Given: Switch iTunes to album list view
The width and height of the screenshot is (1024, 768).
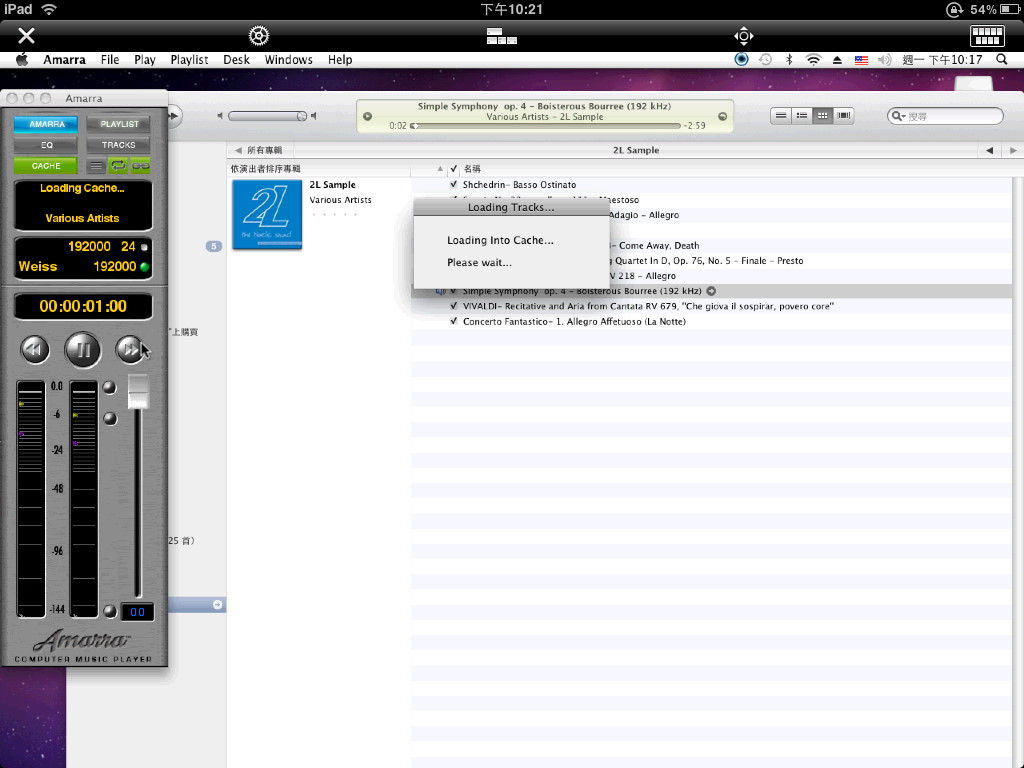Looking at the screenshot, I should pos(802,116).
